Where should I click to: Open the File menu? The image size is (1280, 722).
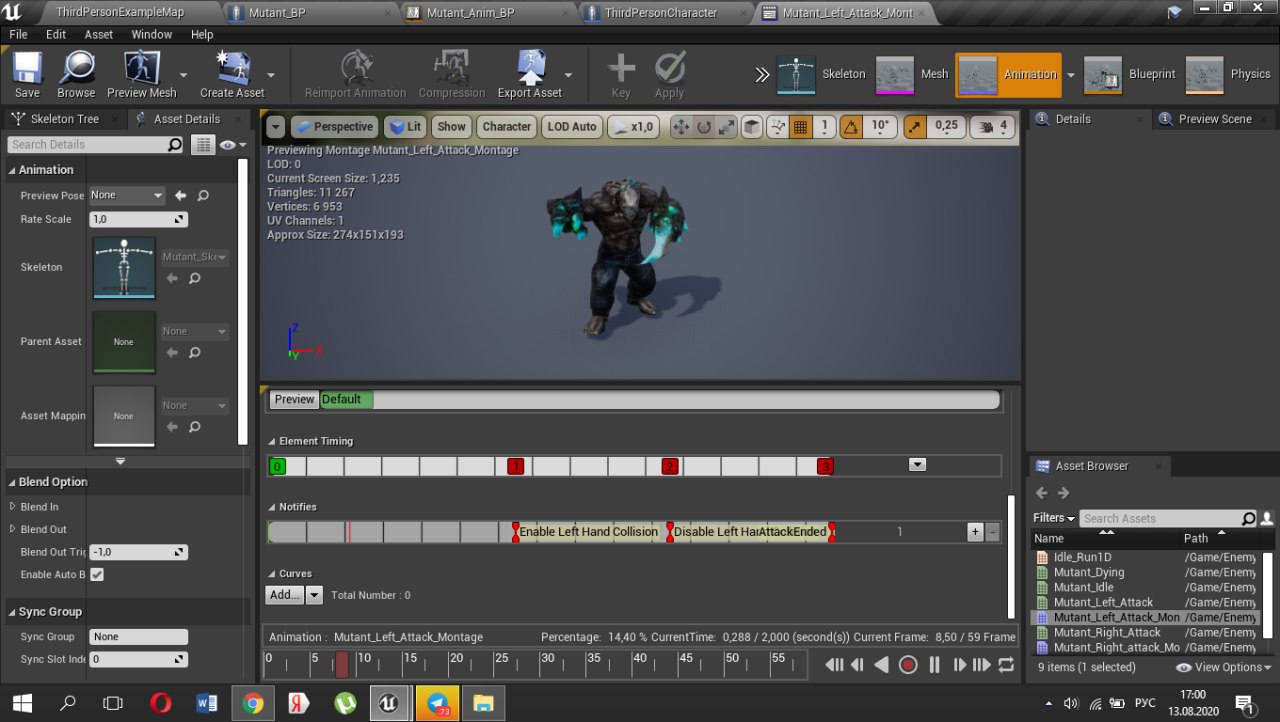click(18, 34)
